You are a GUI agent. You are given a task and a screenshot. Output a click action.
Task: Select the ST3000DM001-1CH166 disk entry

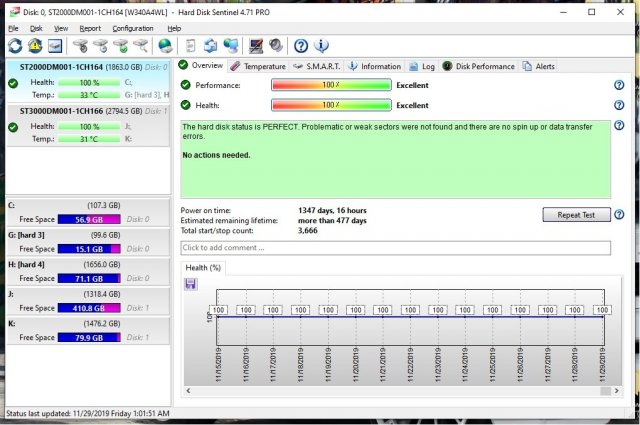click(80, 111)
